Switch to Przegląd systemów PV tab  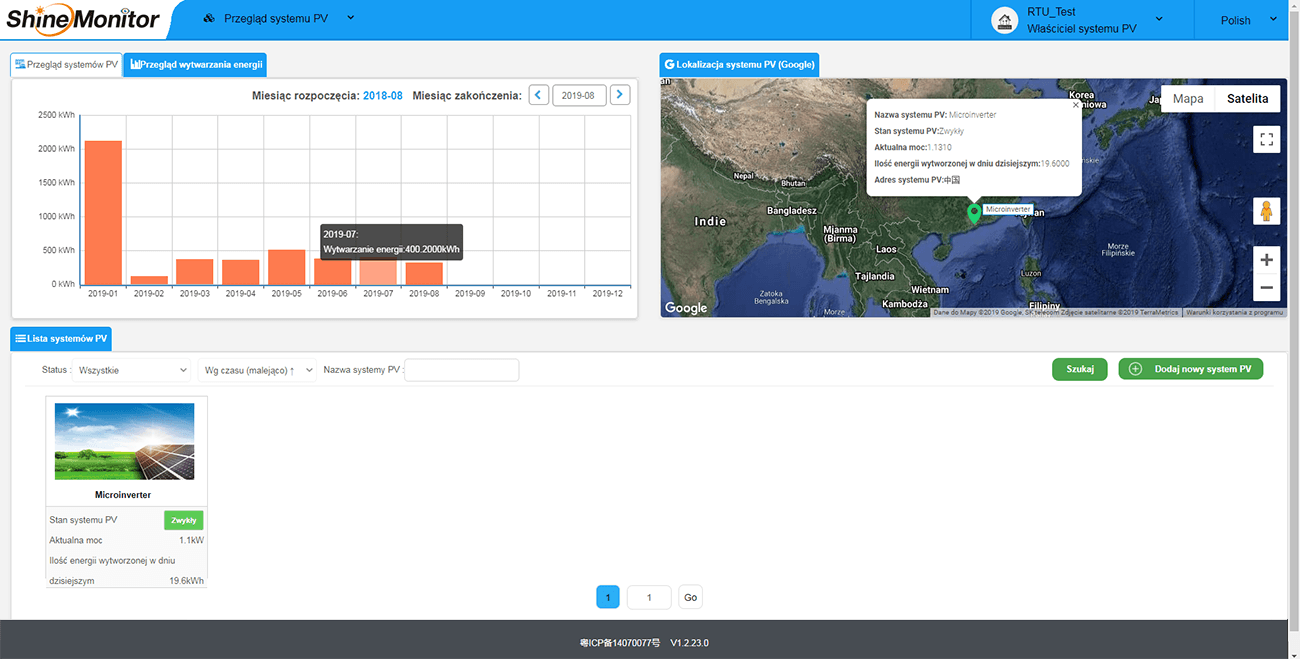coord(66,65)
